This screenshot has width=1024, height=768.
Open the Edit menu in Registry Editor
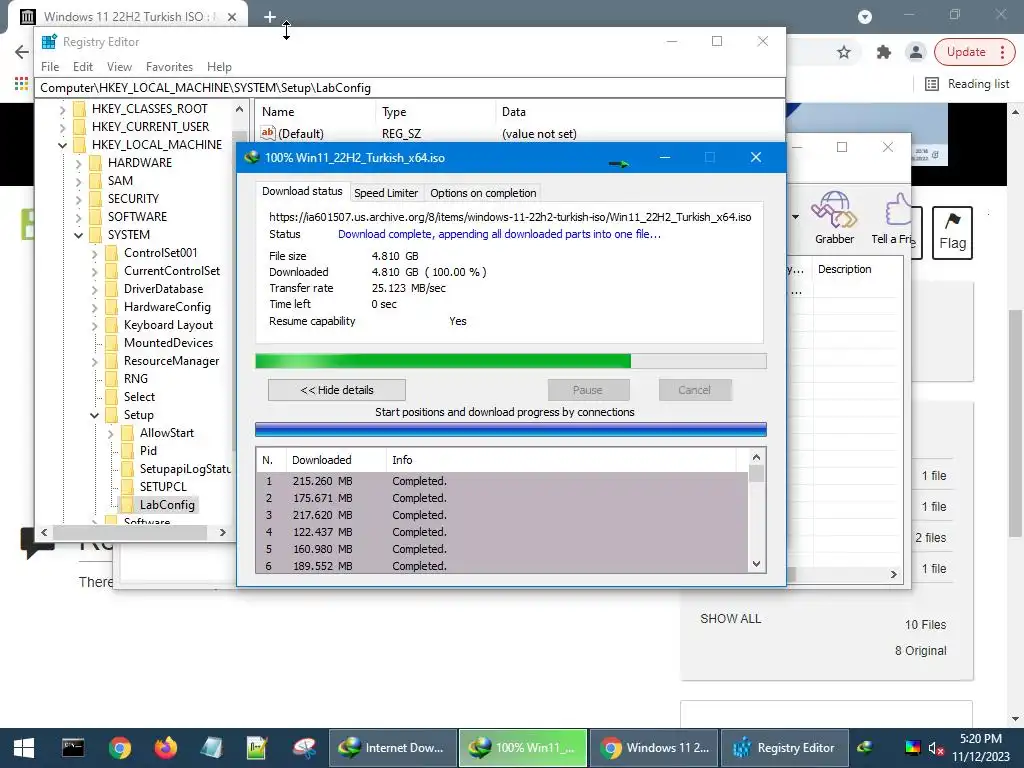coord(82,67)
